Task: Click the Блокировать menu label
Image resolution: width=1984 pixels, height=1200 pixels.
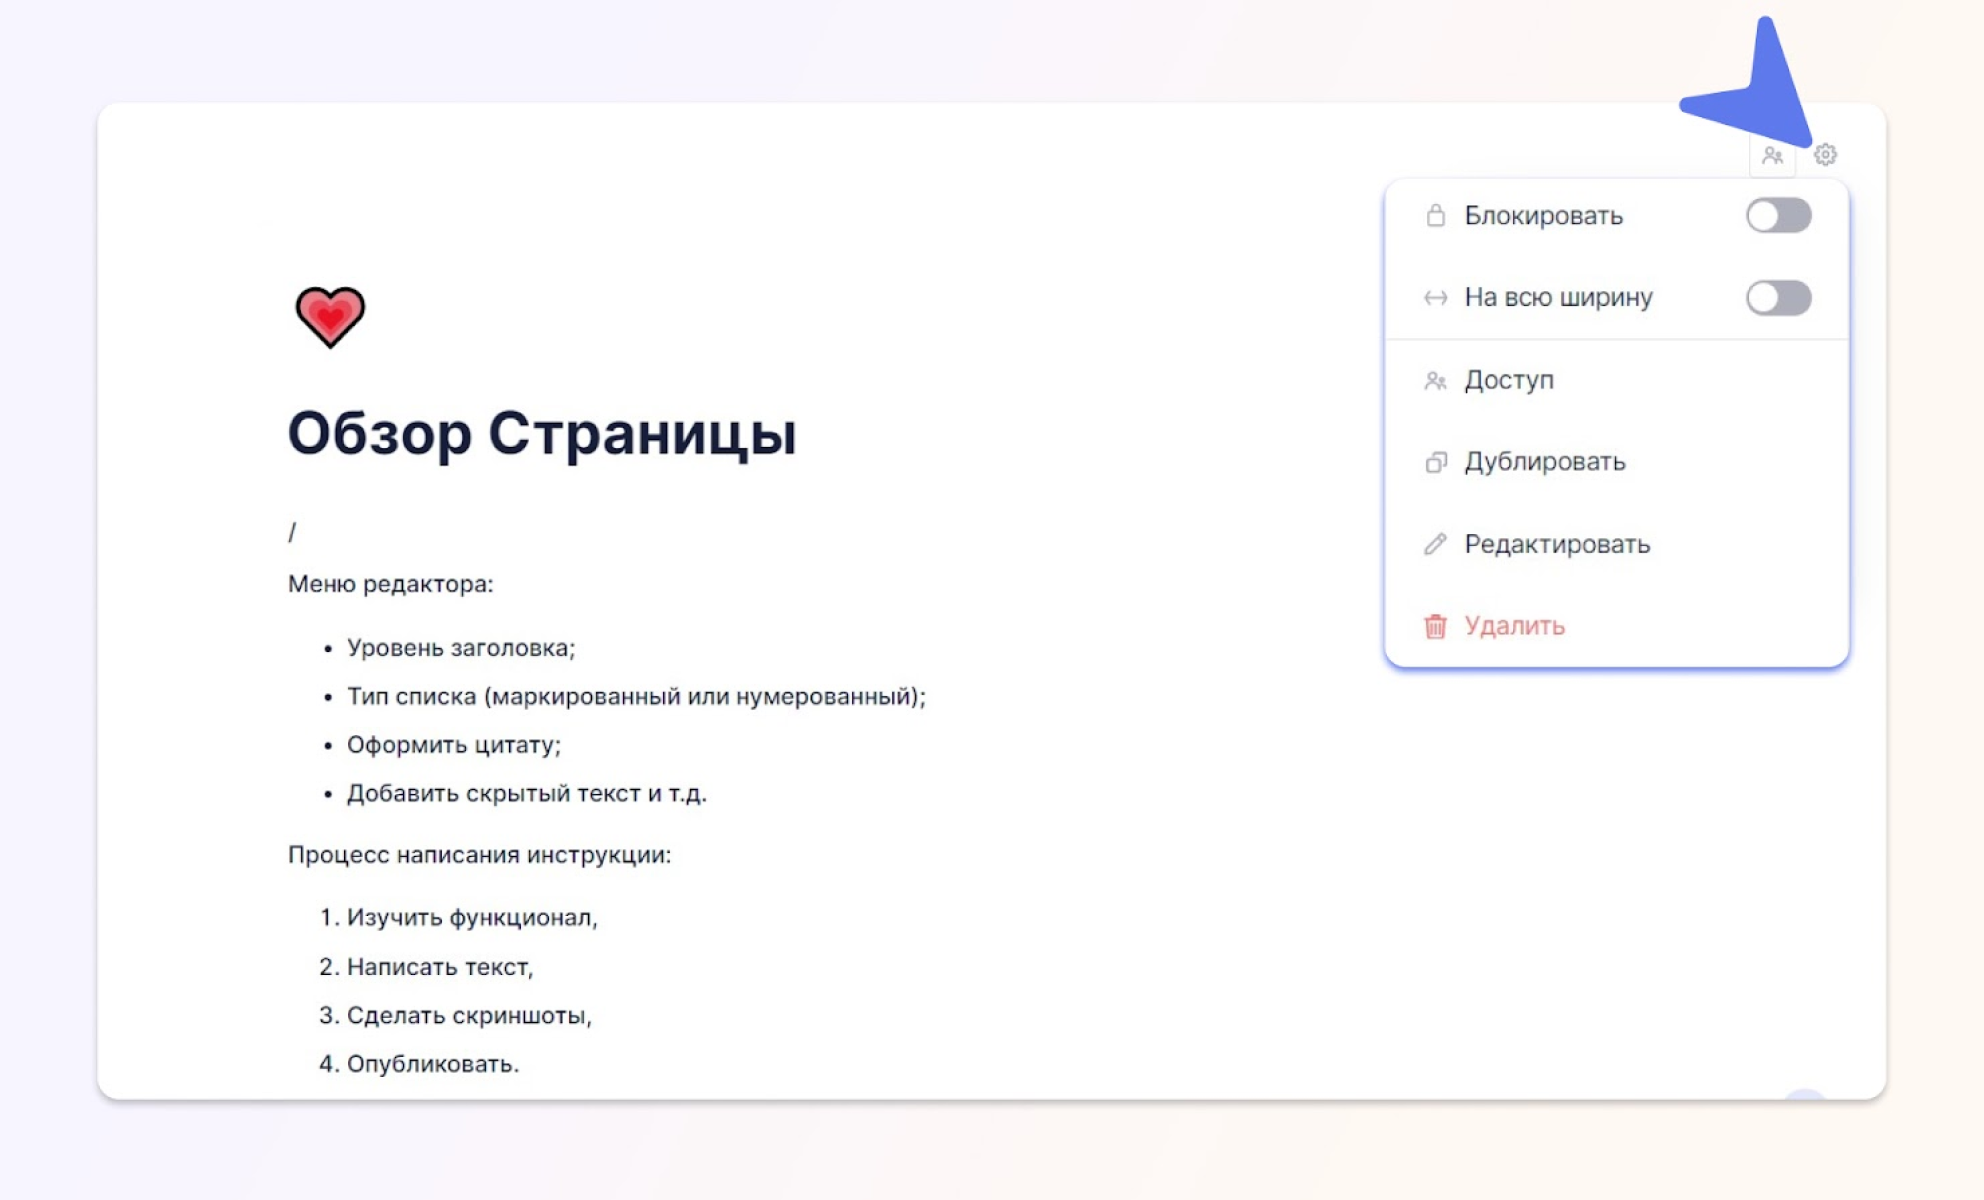Action: point(1544,214)
